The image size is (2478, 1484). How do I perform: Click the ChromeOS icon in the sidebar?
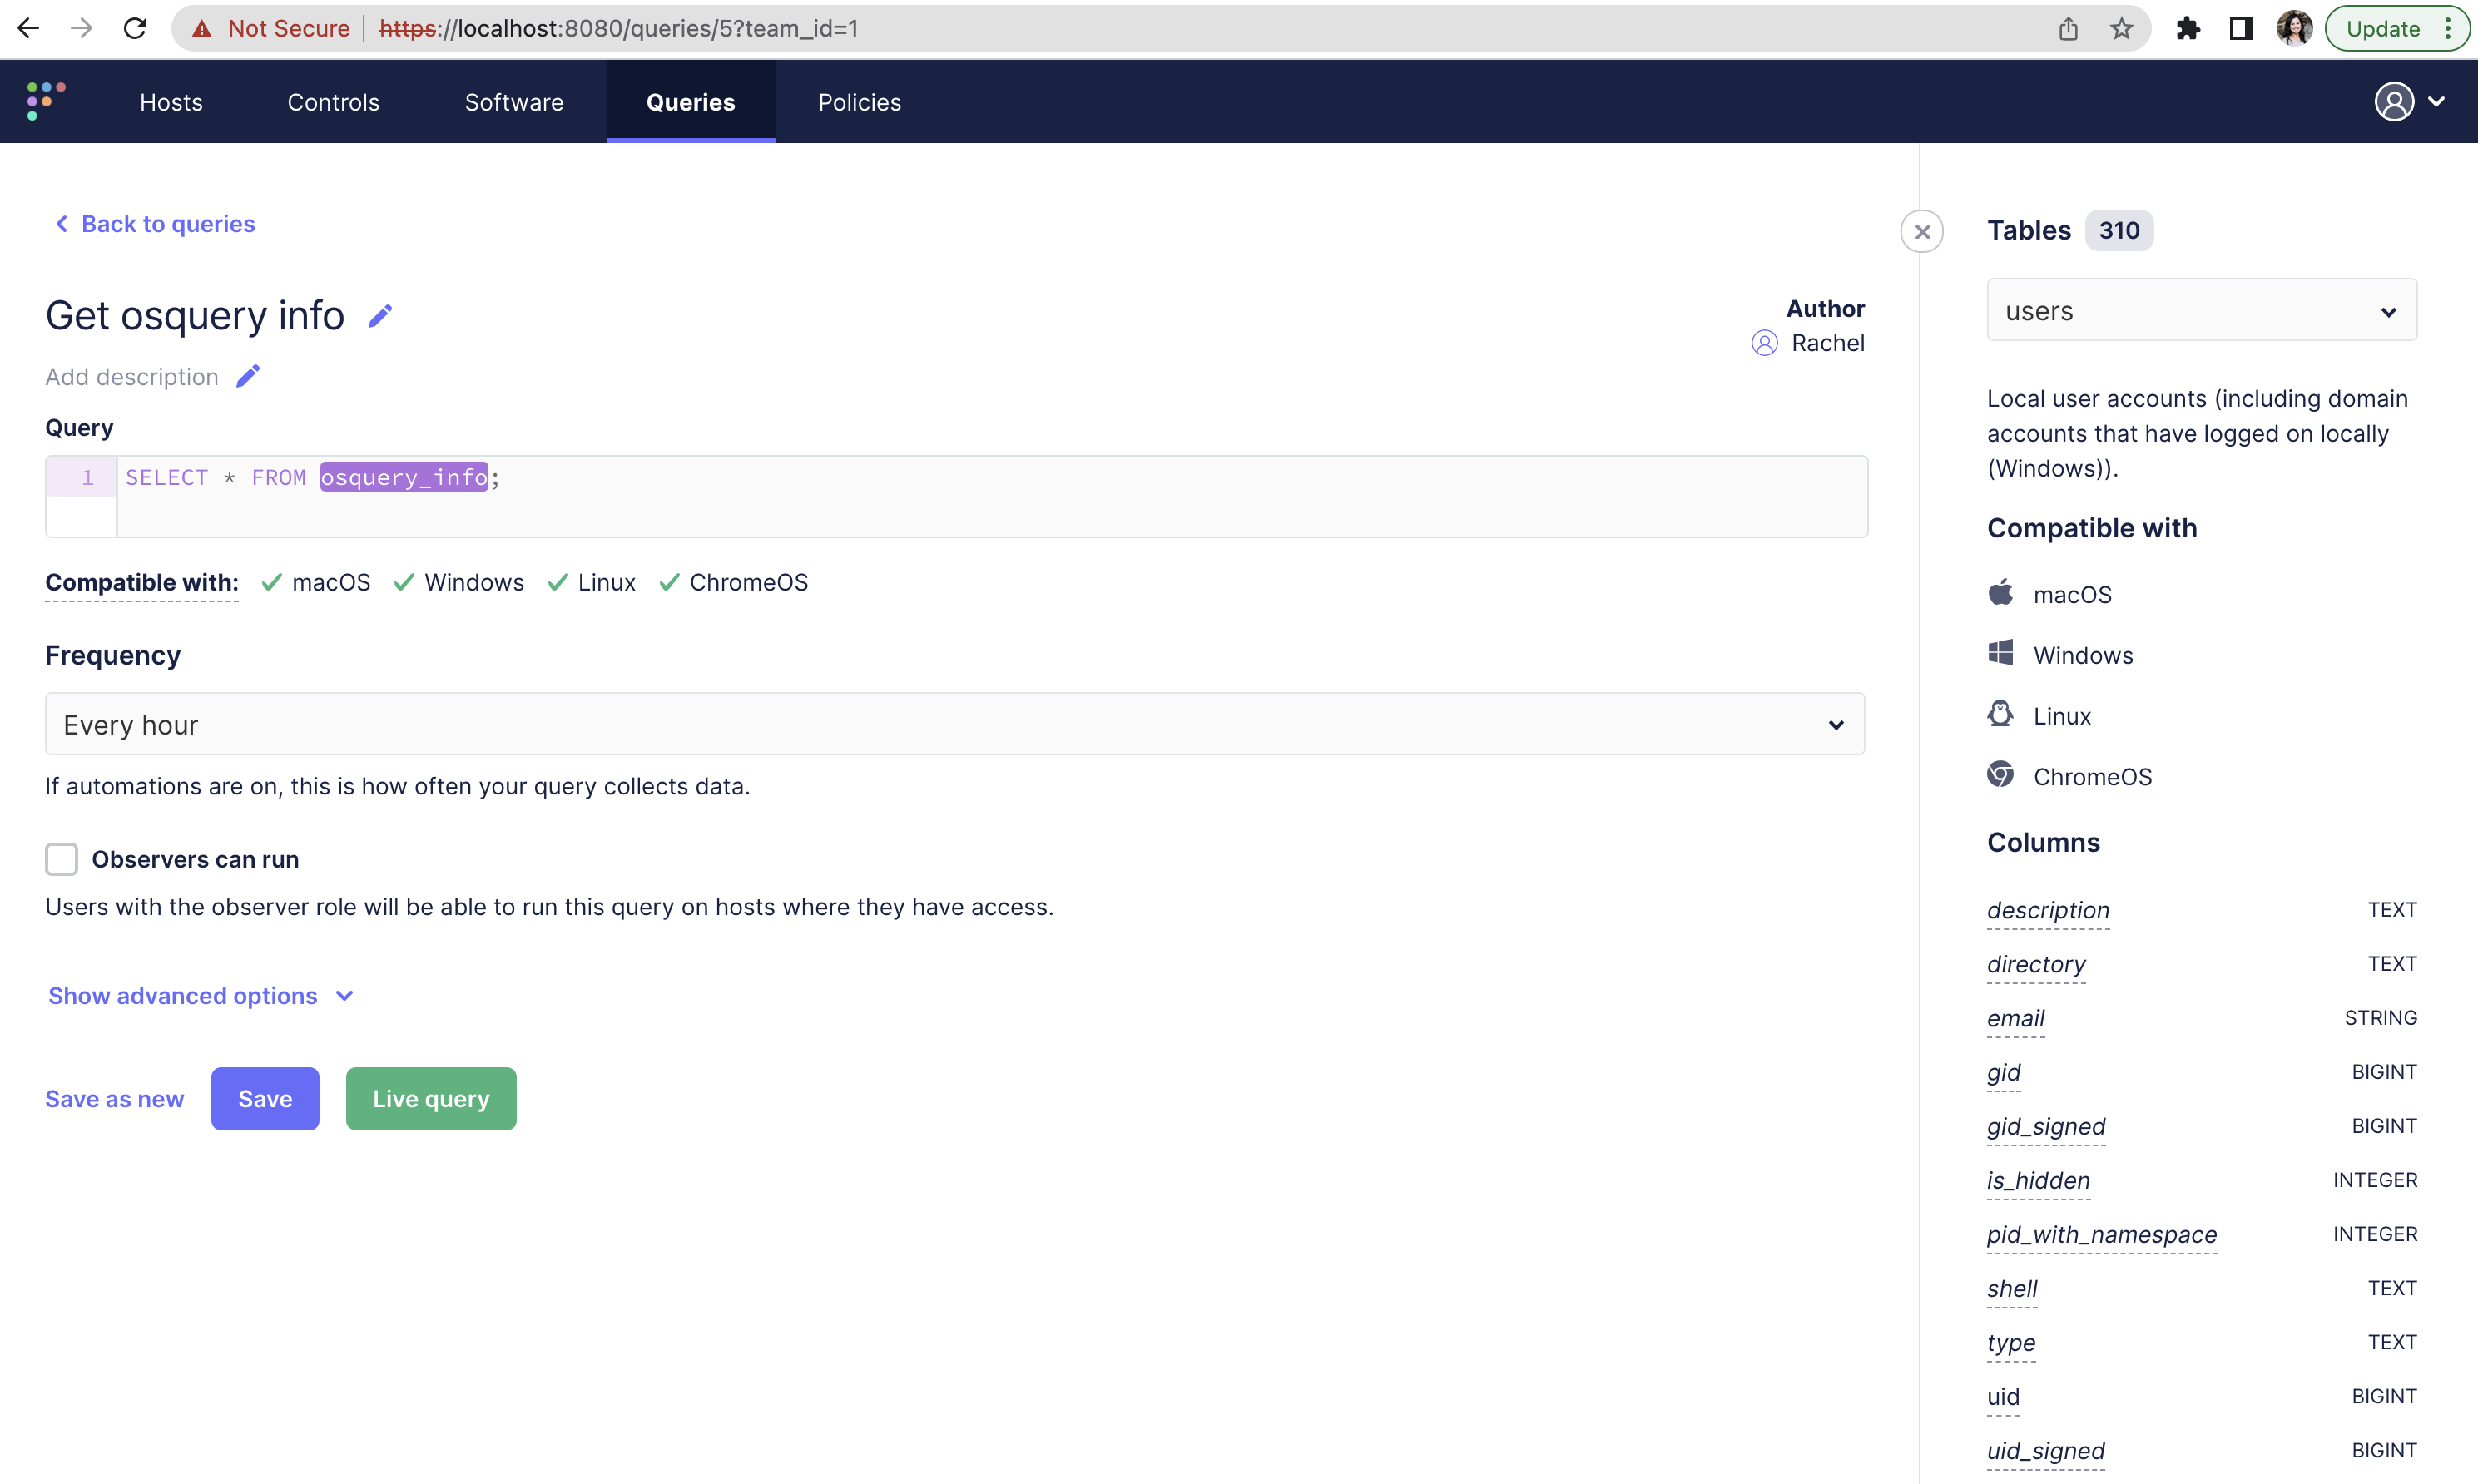point(2001,775)
